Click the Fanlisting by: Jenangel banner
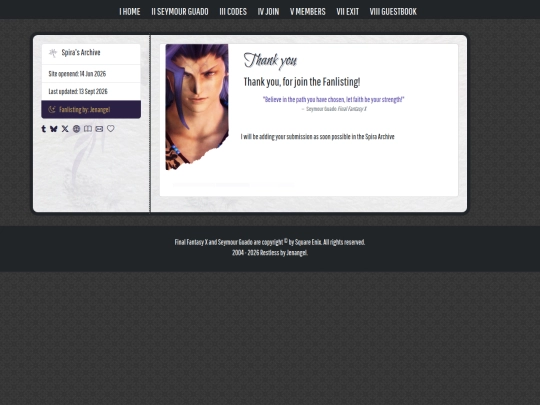The width and height of the screenshot is (540, 405). 91,110
